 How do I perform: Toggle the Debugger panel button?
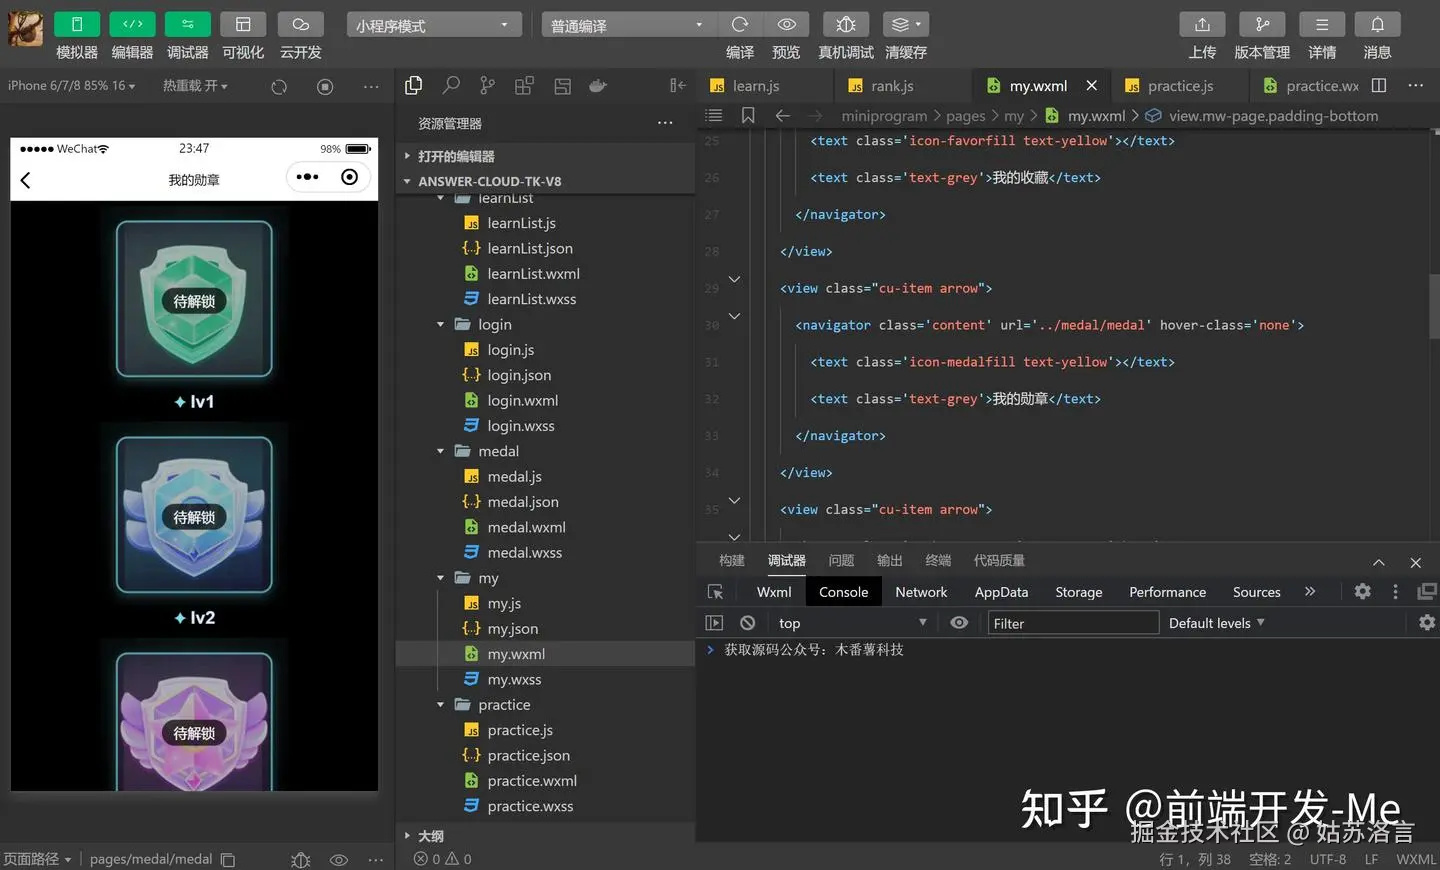click(187, 25)
